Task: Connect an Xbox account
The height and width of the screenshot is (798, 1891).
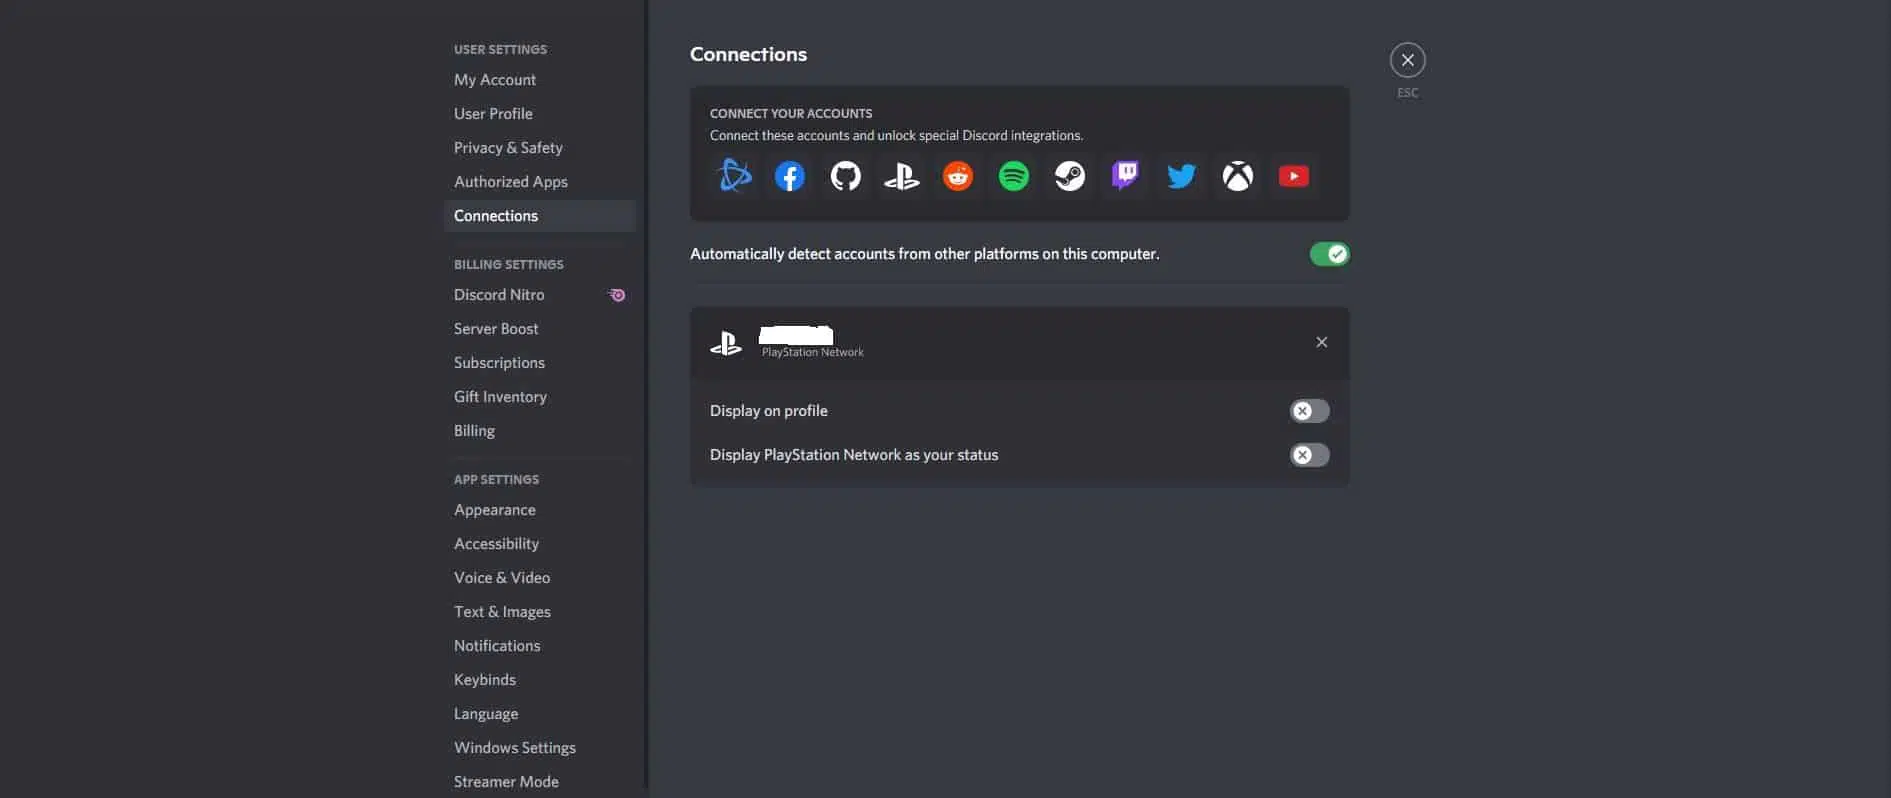Action: pos(1238,176)
